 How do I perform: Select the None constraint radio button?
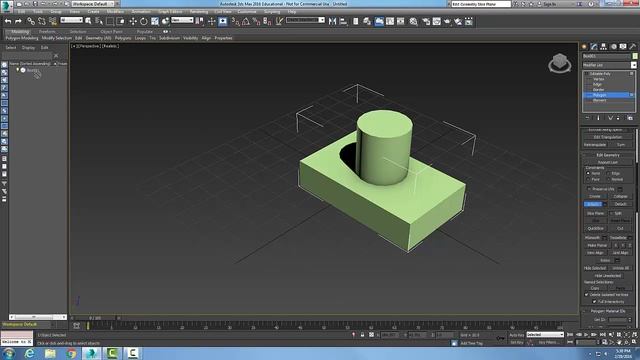588,173
